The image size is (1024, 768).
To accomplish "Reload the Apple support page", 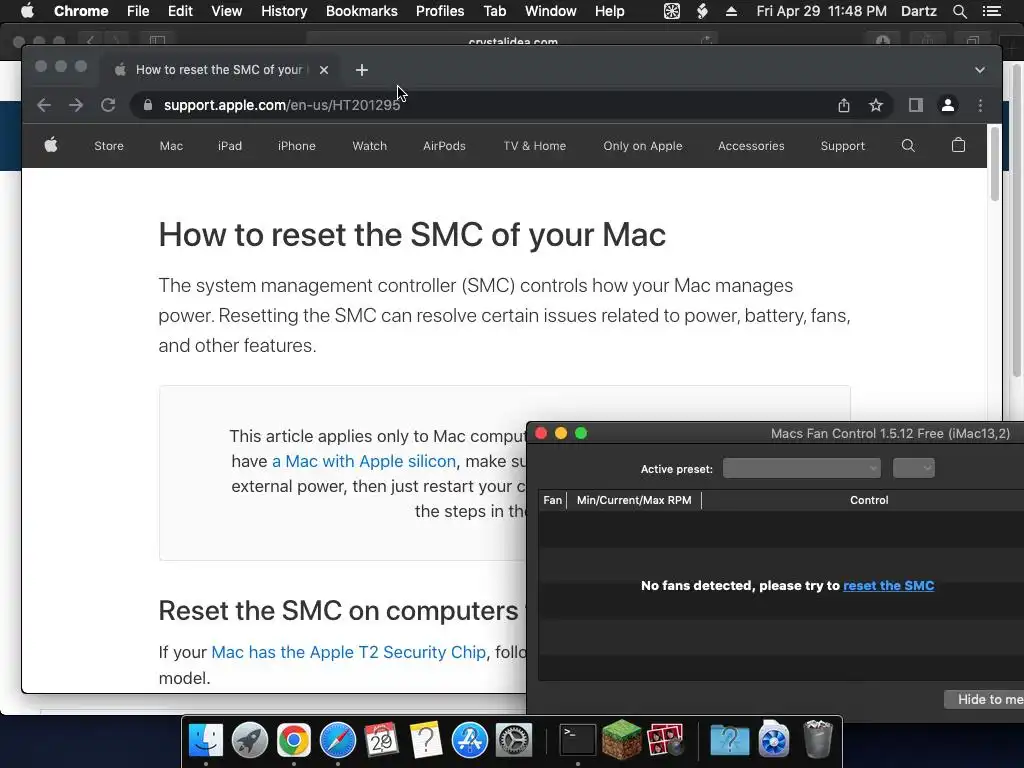I will click(x=108, y=105).
